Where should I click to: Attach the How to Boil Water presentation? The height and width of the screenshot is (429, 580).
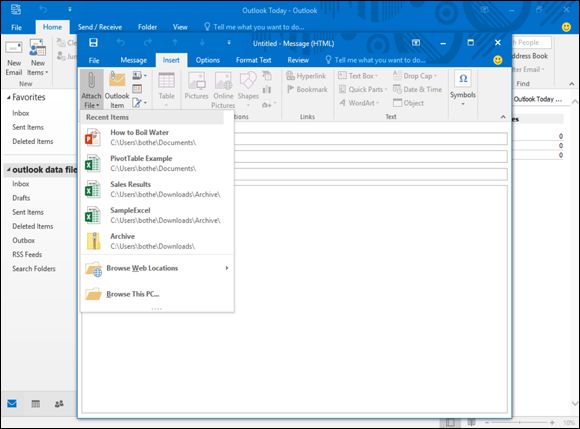[x=157, y=137]
